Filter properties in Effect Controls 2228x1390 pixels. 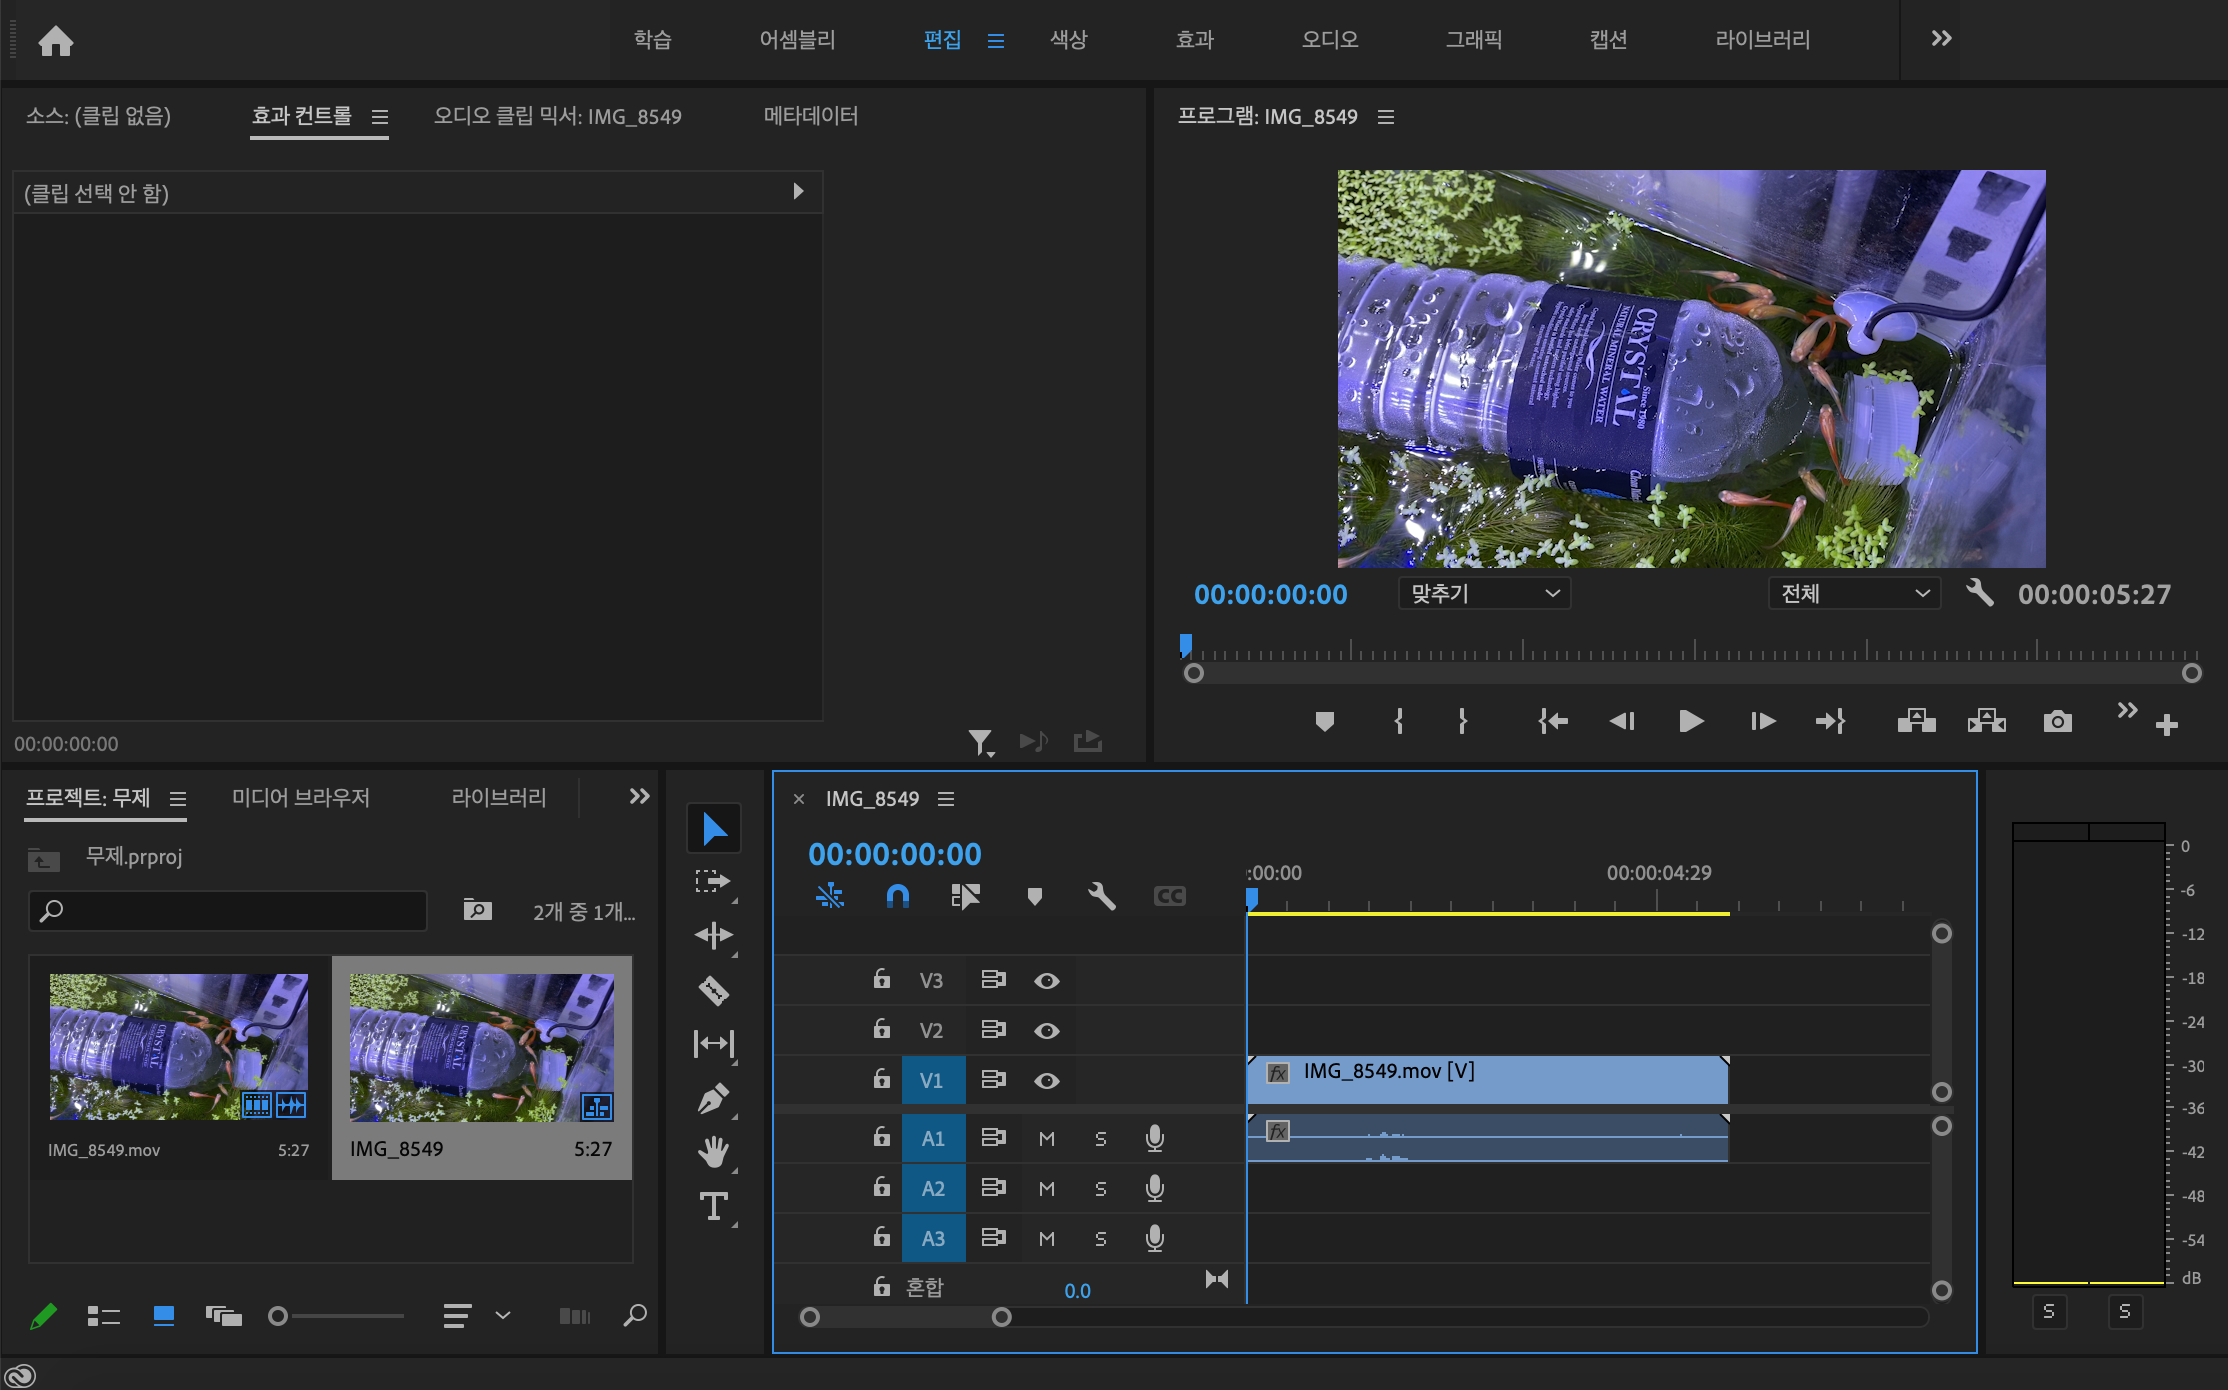coord(981,742)
